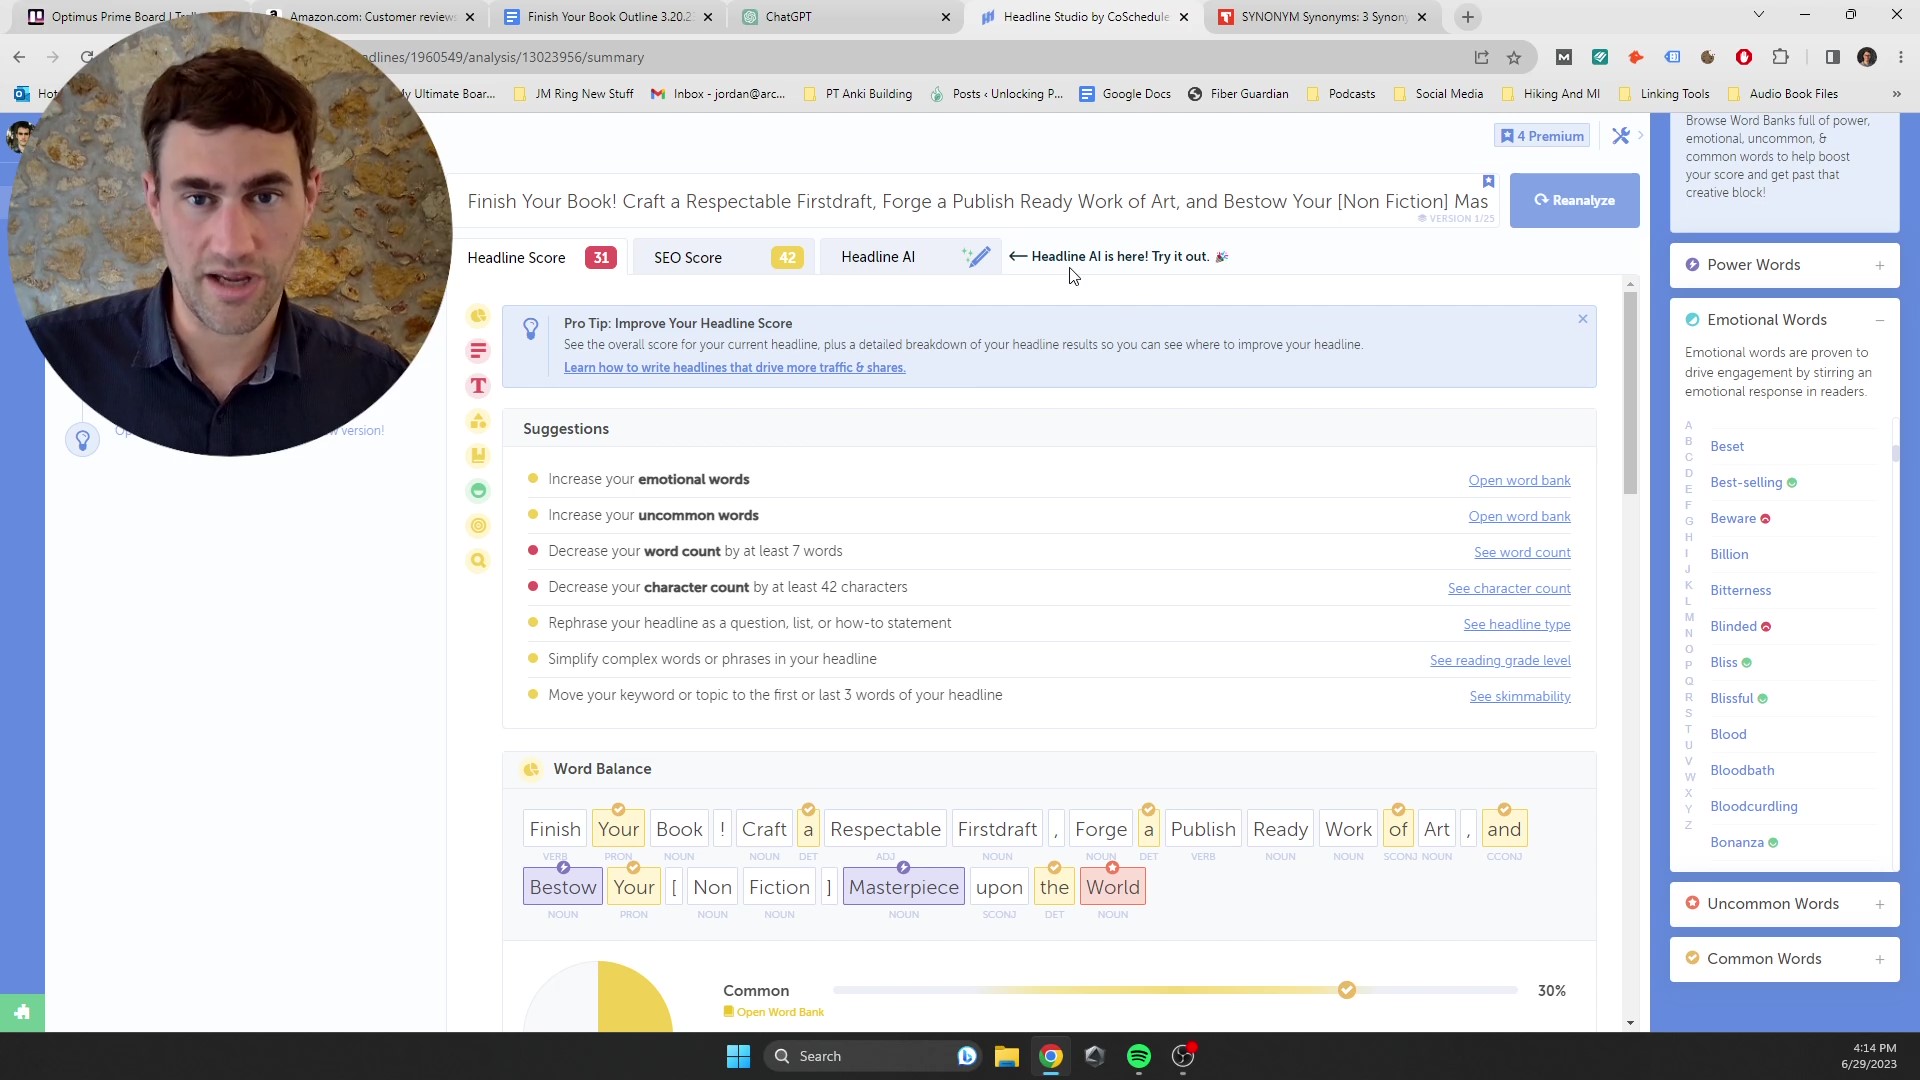Click the See word count link
The height and width of the screenshot is (1080, 1920).
[1522, 553]
